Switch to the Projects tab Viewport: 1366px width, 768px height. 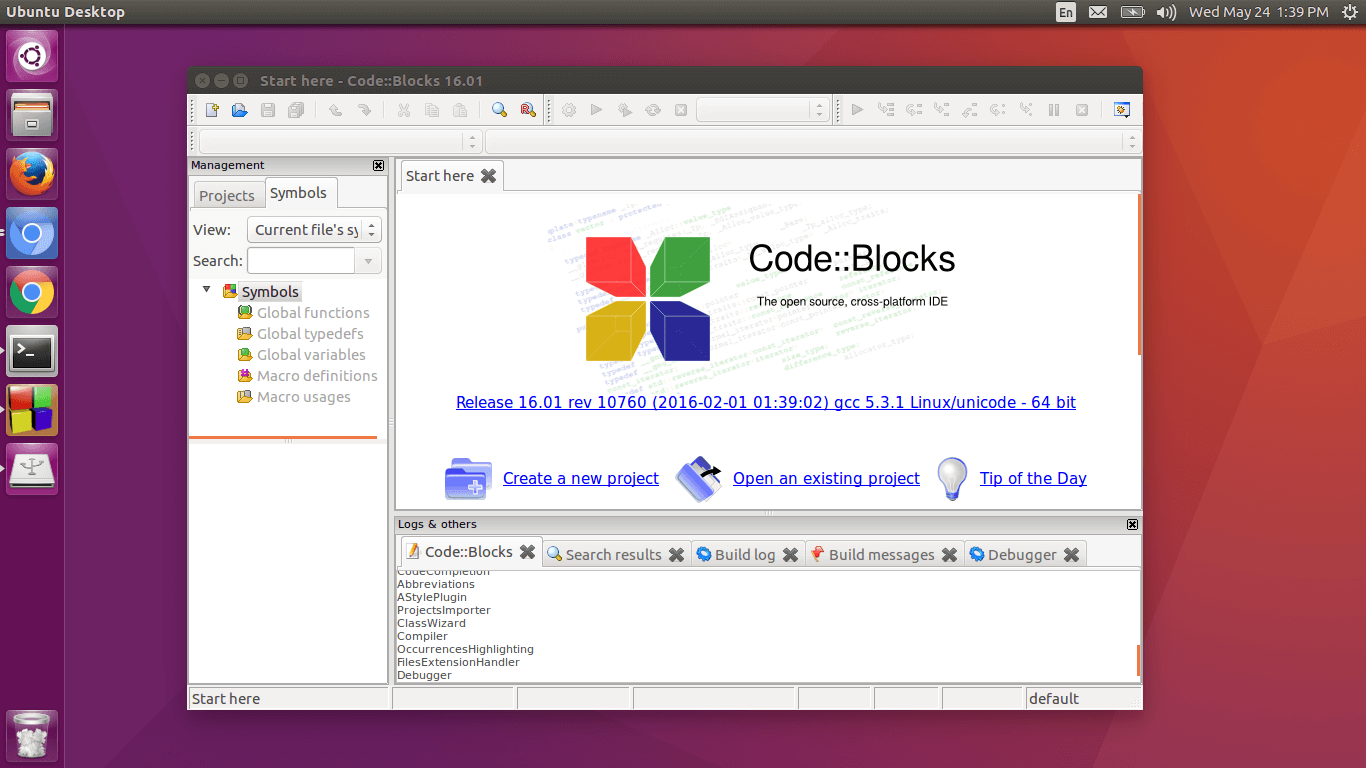point(227,195)
